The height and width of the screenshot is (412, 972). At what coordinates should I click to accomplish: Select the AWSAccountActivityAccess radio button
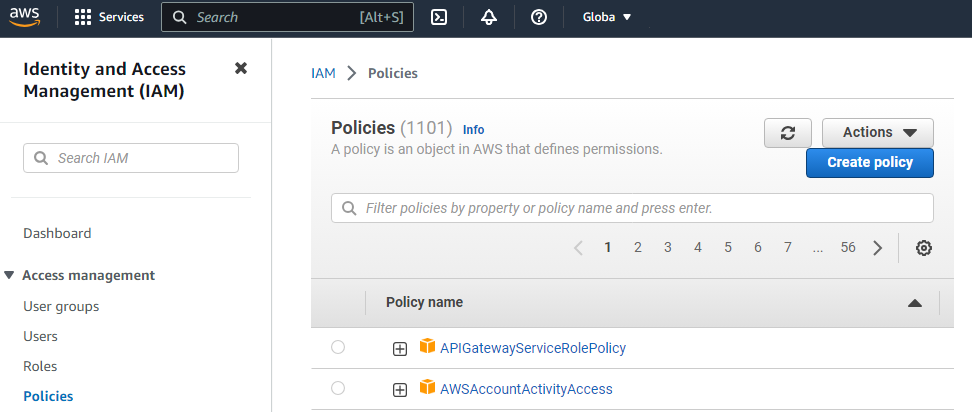pos(338,388)
